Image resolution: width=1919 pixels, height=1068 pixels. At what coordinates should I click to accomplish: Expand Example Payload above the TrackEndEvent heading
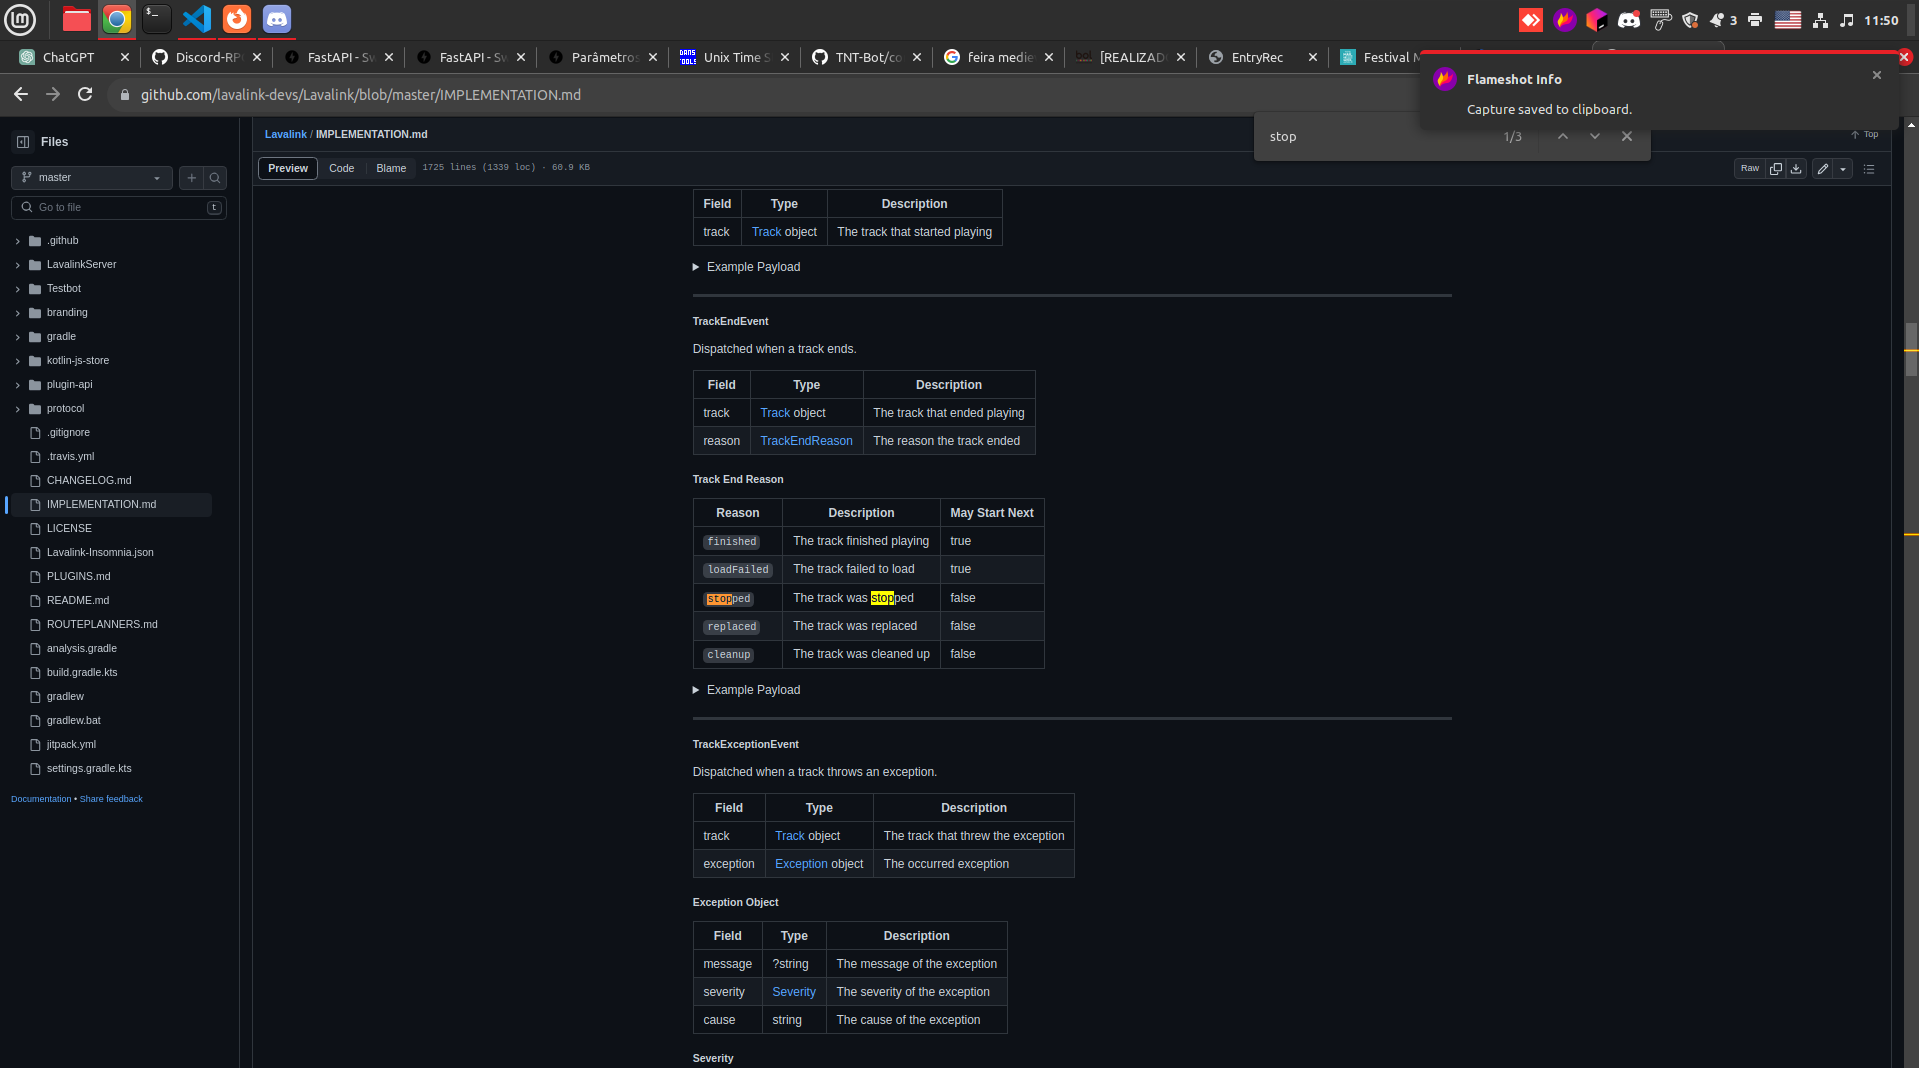747,267
